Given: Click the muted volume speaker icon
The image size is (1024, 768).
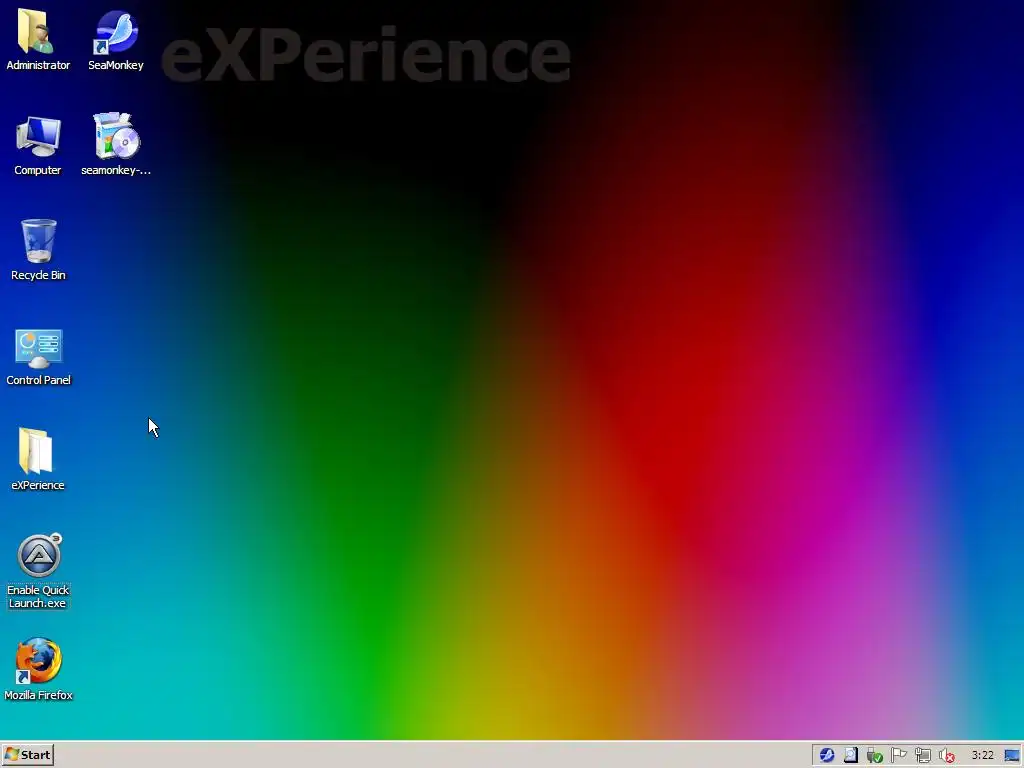Looking at the screenshot, I should point(947,756).
